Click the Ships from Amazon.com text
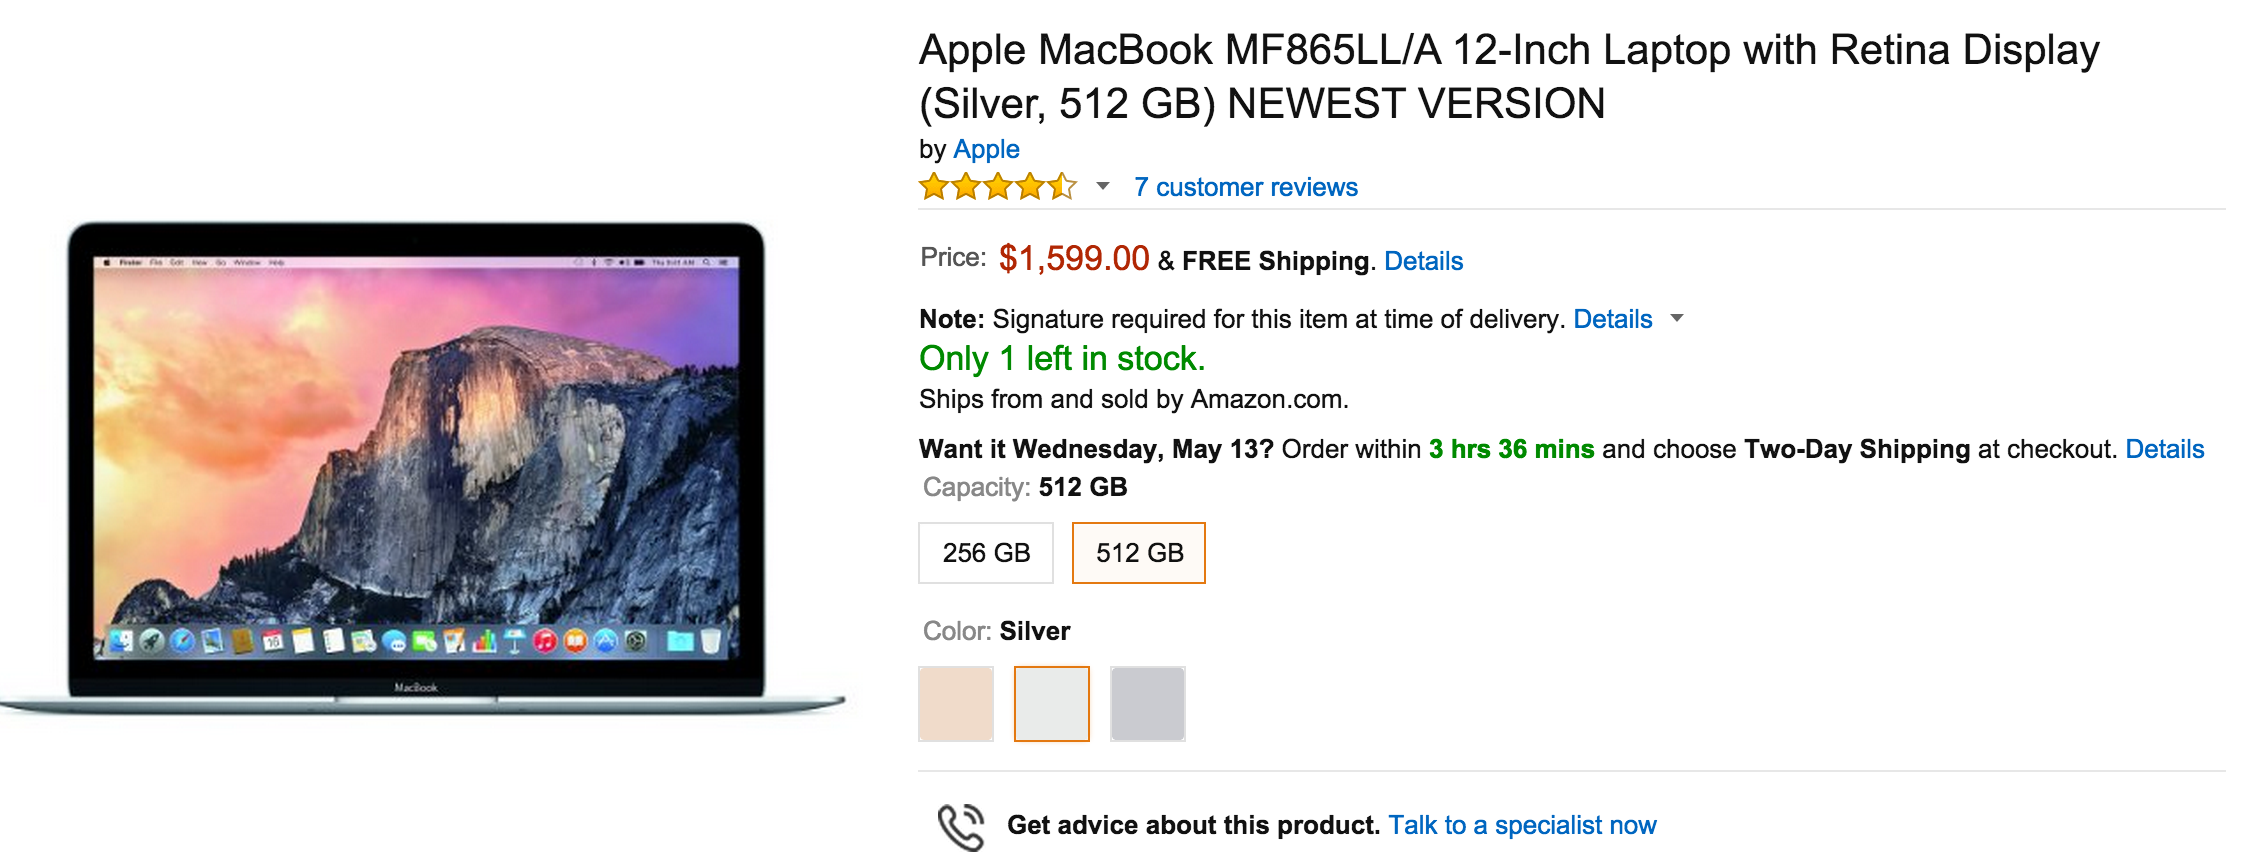This screenshot has width=2242, height=864. [x=1133, y=399]
